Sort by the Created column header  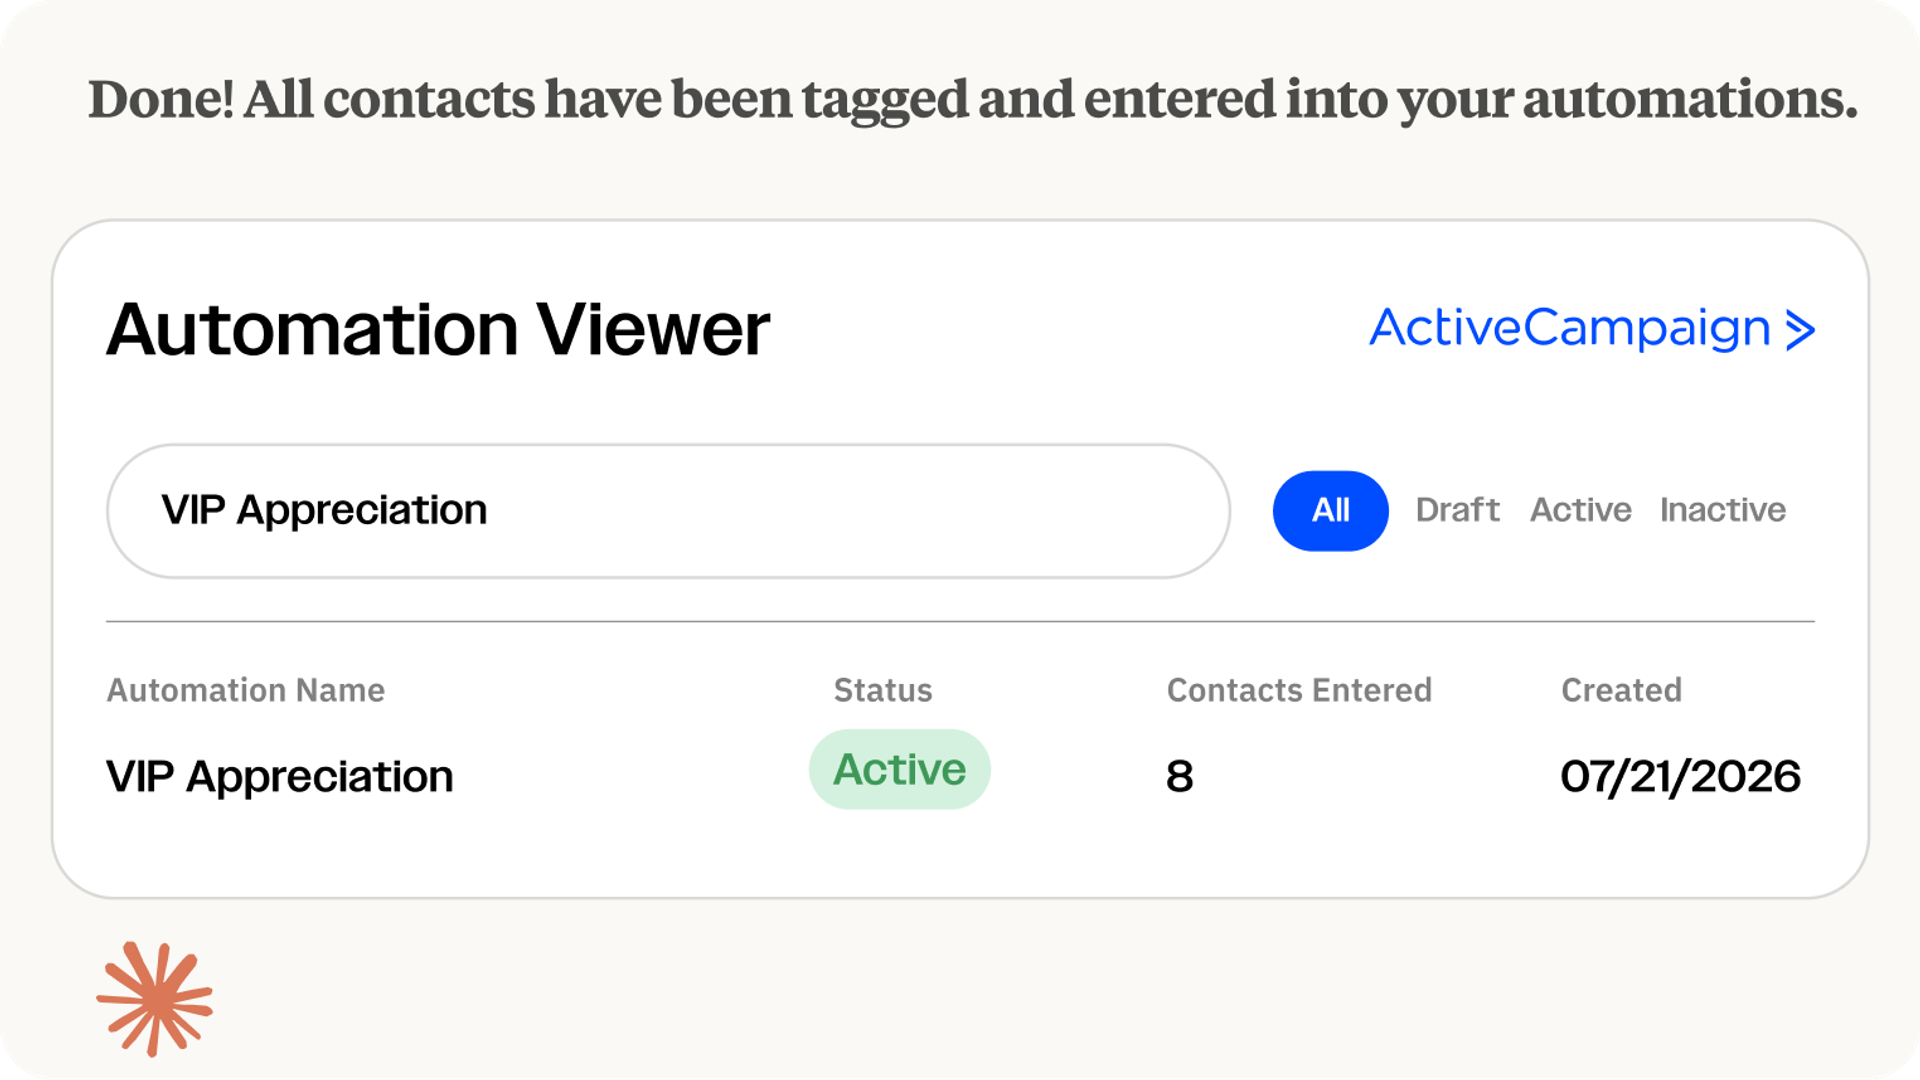click(x=1621, y=690)
